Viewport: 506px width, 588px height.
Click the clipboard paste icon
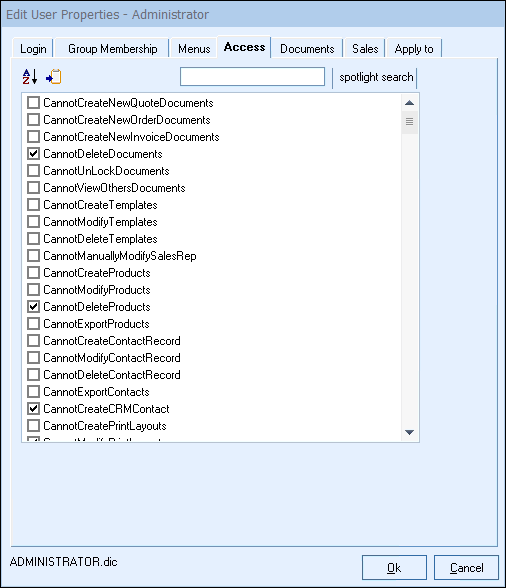pyautogui.click(x=54, y=76)
